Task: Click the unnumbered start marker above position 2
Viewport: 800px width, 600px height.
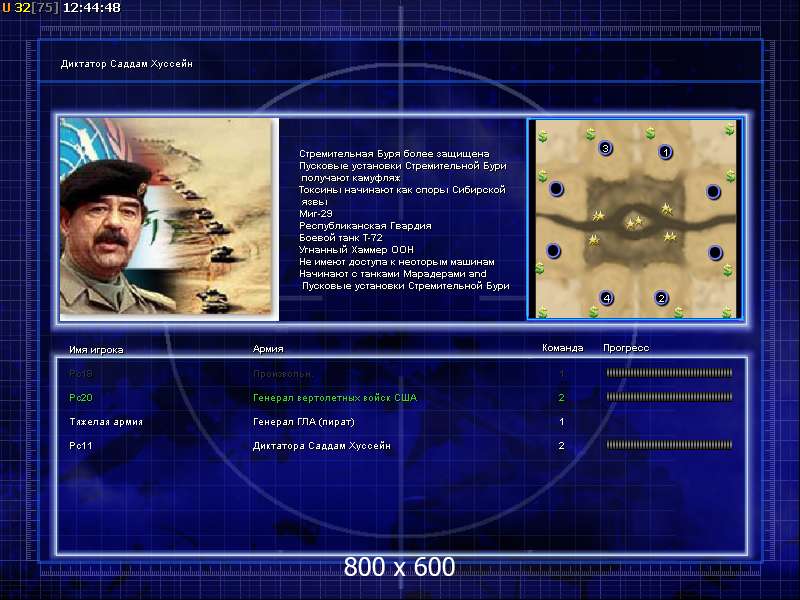Action: (x=715, y=252)
